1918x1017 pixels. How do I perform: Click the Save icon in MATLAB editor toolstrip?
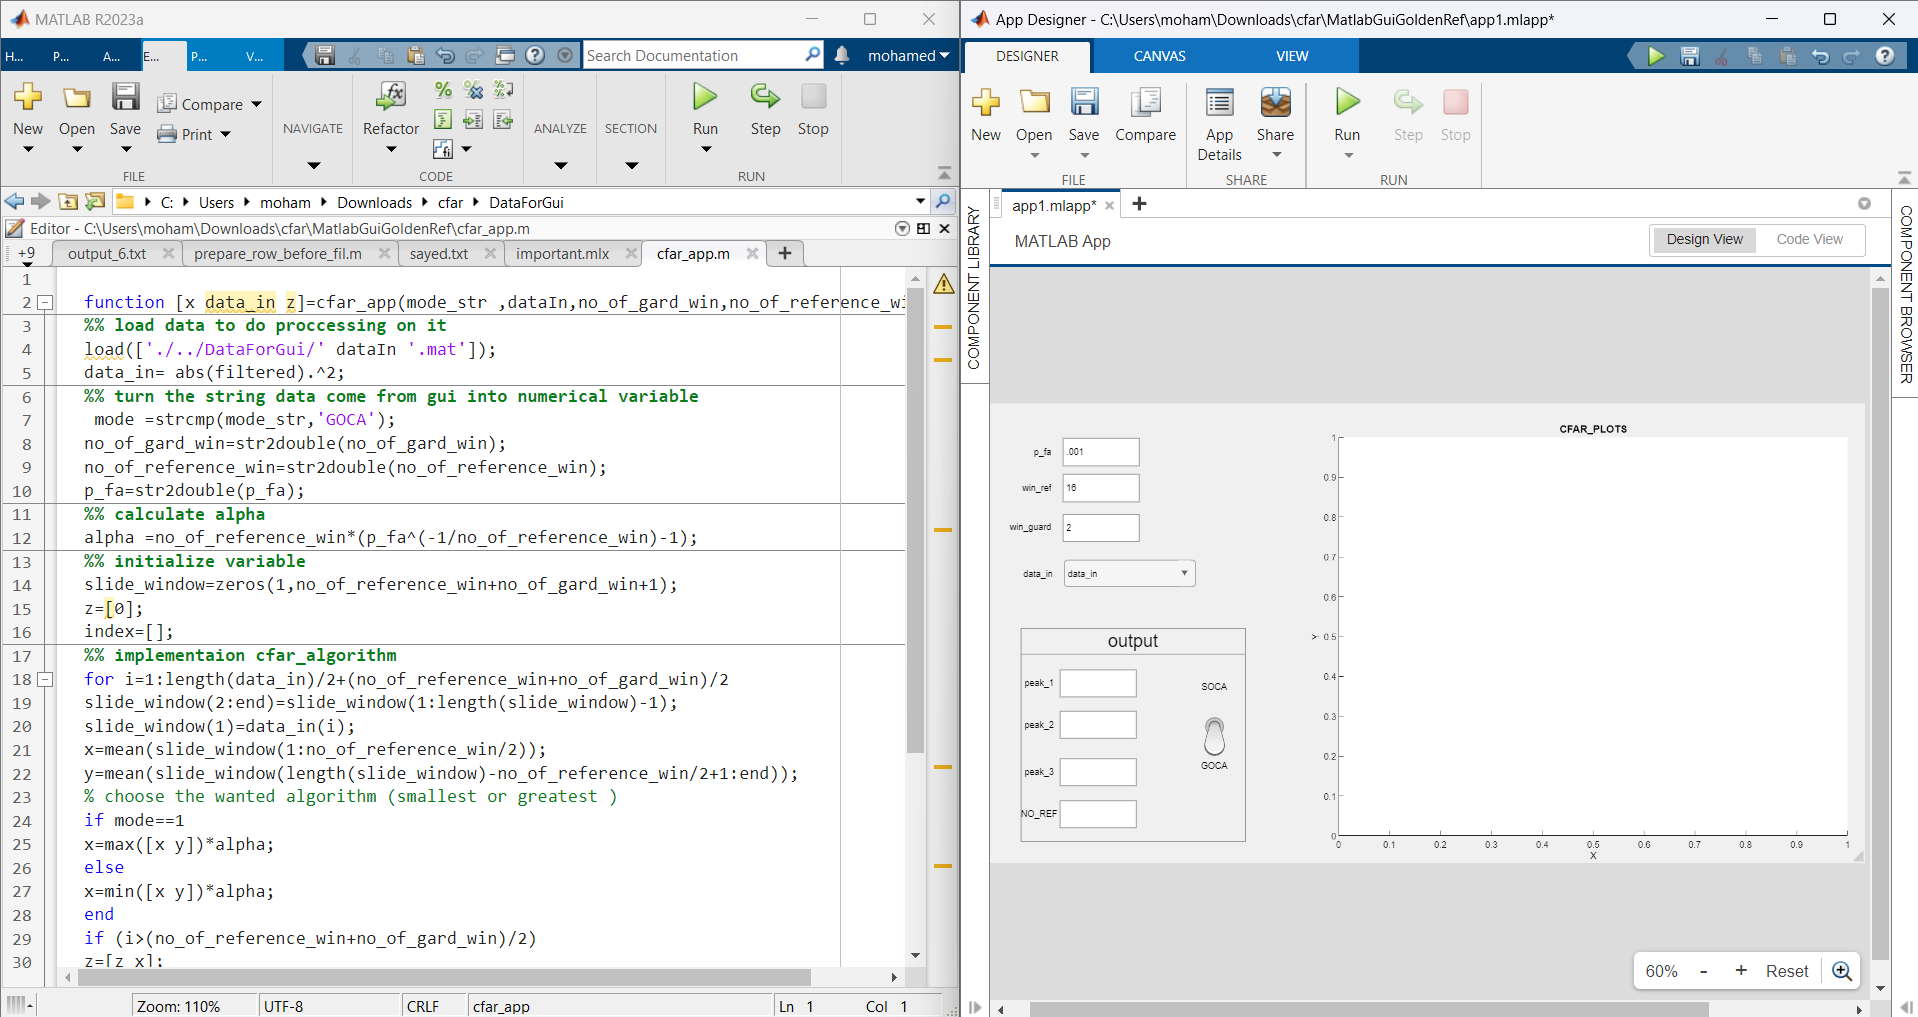tap(125, 97)
